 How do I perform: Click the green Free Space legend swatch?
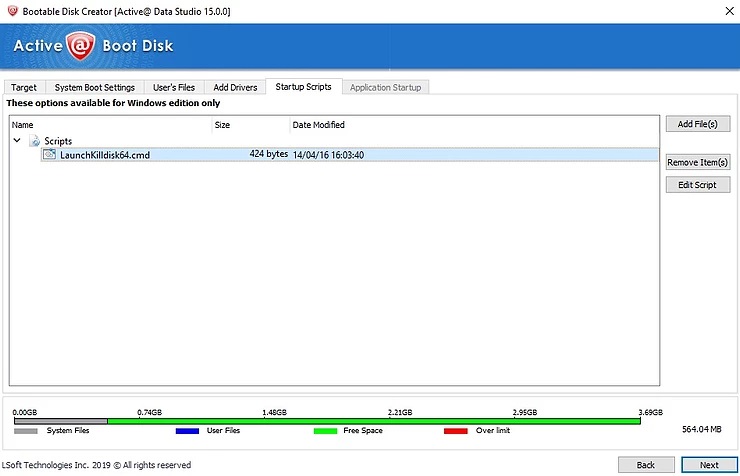[325, 431]
